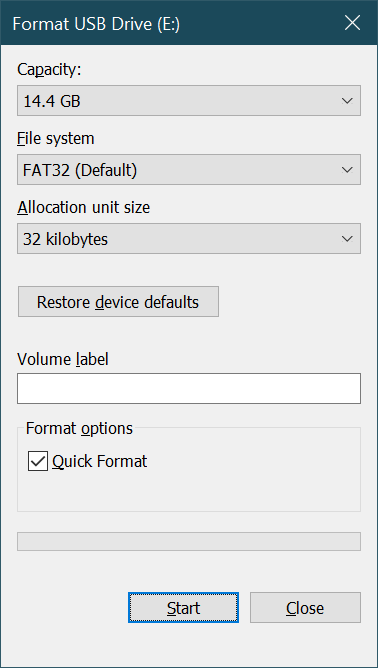Click the Allocation unit size chevron arrow
Screen dimensions: 378x668
pos(347,239)
